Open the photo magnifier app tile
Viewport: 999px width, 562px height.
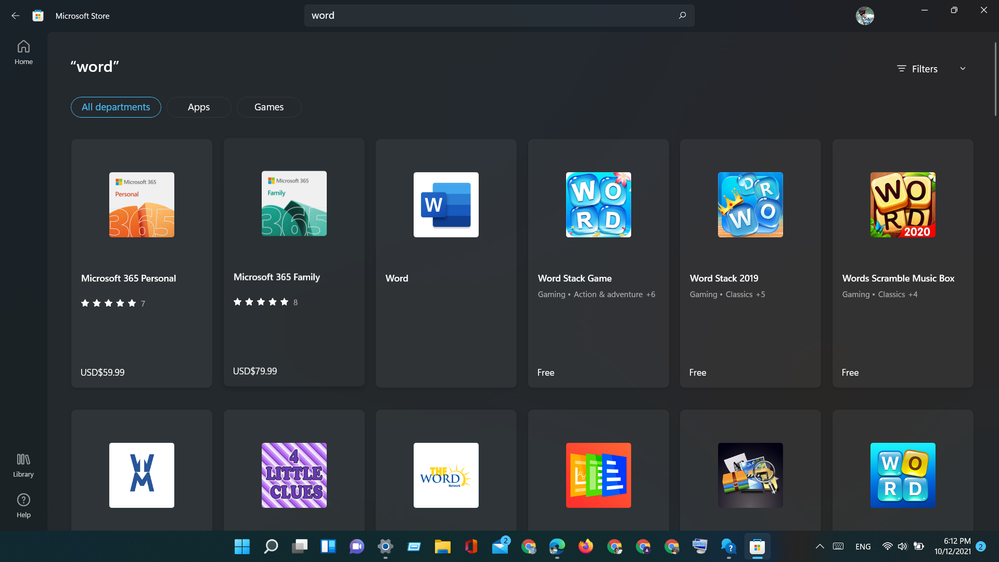pyautogui.click(x=751, y=475)
